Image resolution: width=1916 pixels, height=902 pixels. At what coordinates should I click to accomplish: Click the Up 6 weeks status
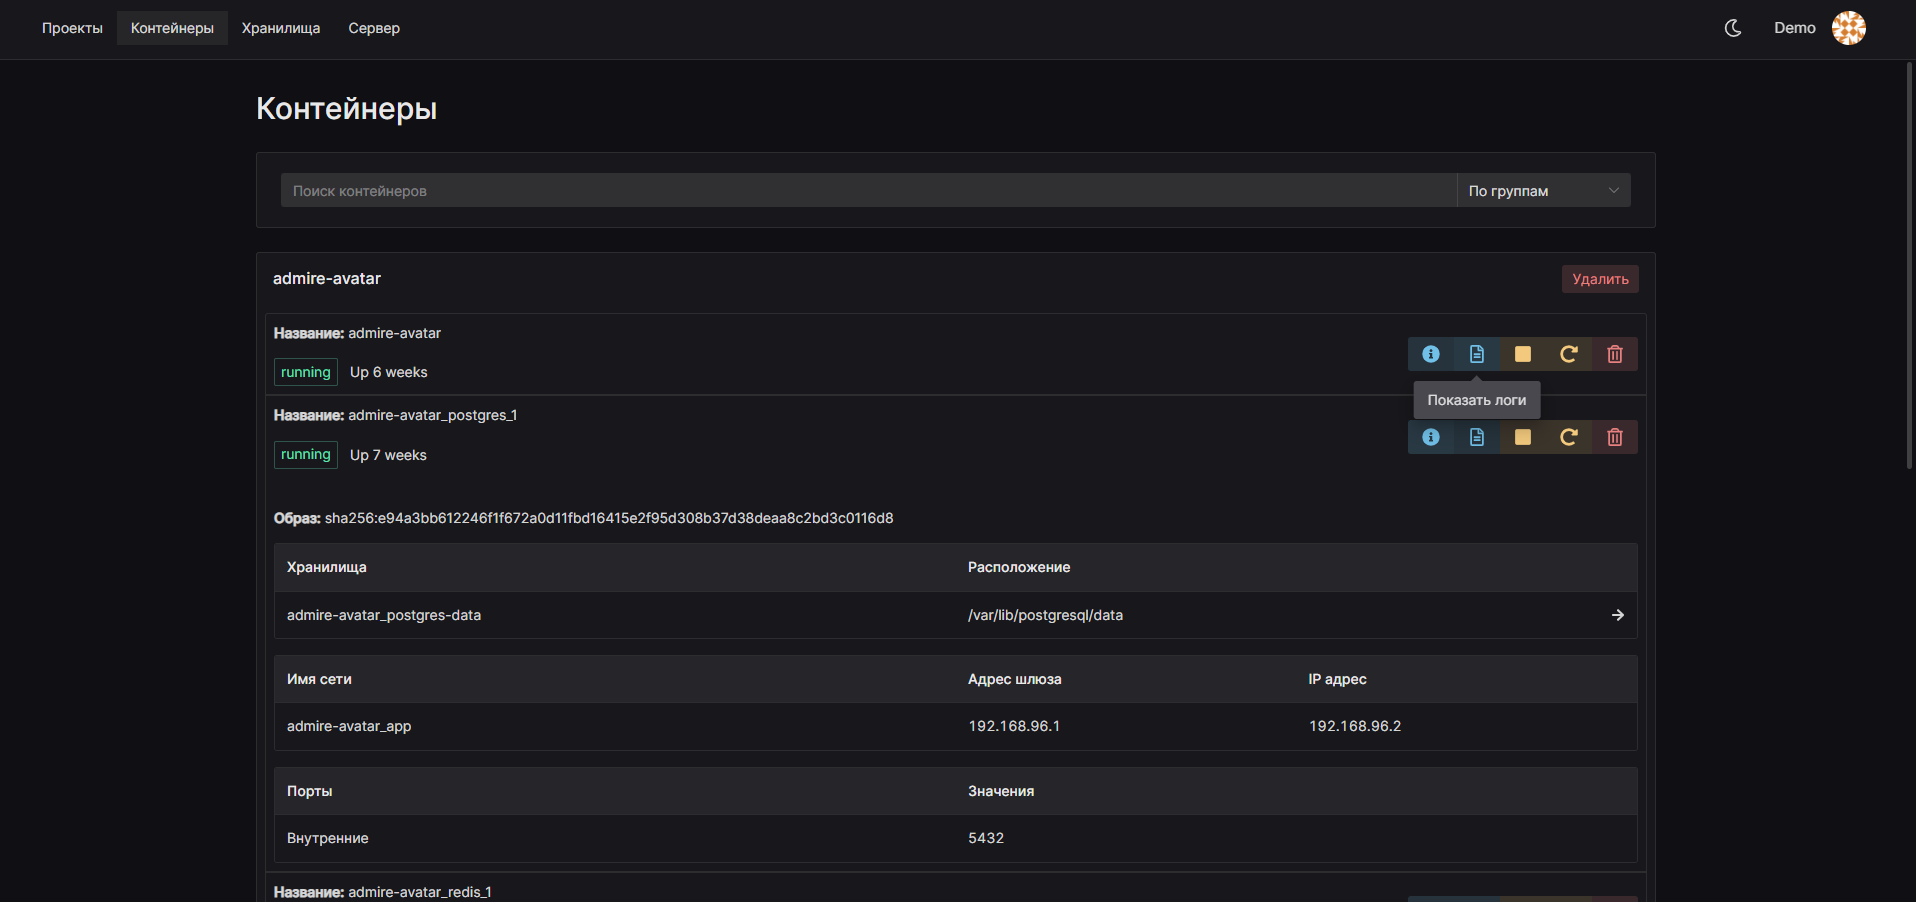pyautogui.click(x=388, y=372)
